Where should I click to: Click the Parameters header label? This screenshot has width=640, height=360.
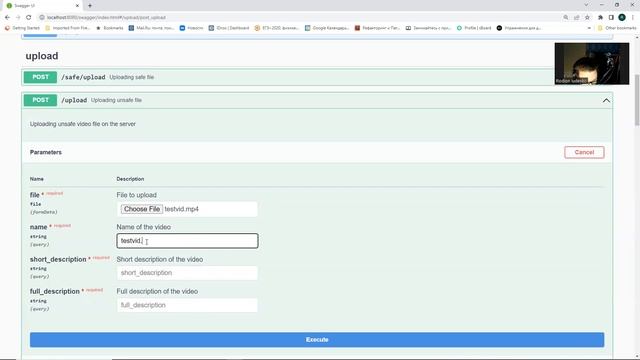coord(46,152)
